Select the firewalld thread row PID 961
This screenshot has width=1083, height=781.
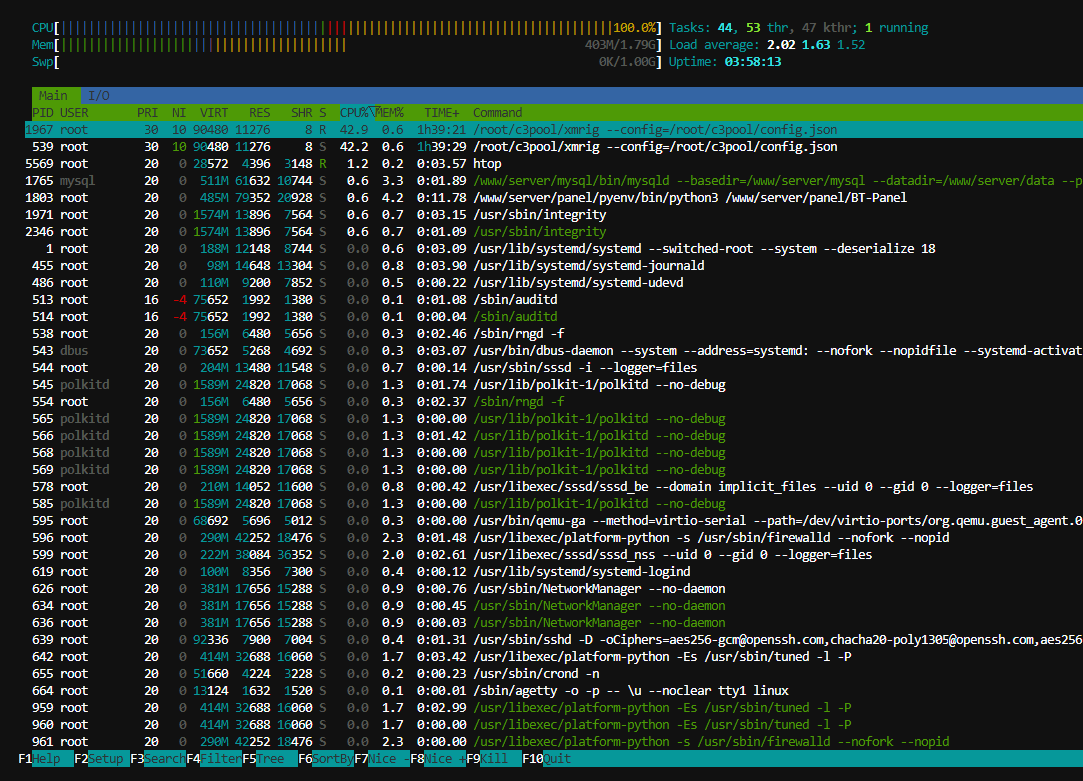tap(554, 741)
